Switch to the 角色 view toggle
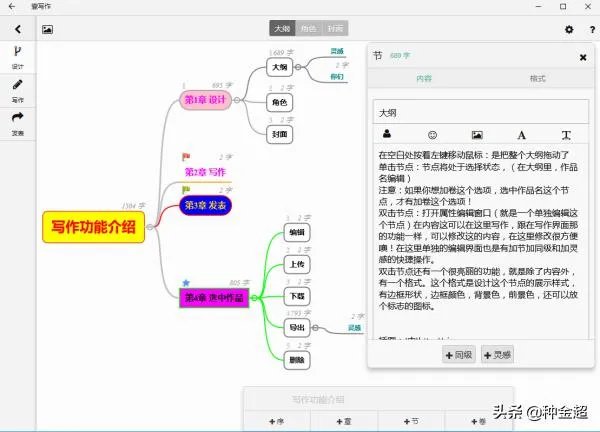The width and height of the screenshot is (600, 432). click(x=308, y=29)
